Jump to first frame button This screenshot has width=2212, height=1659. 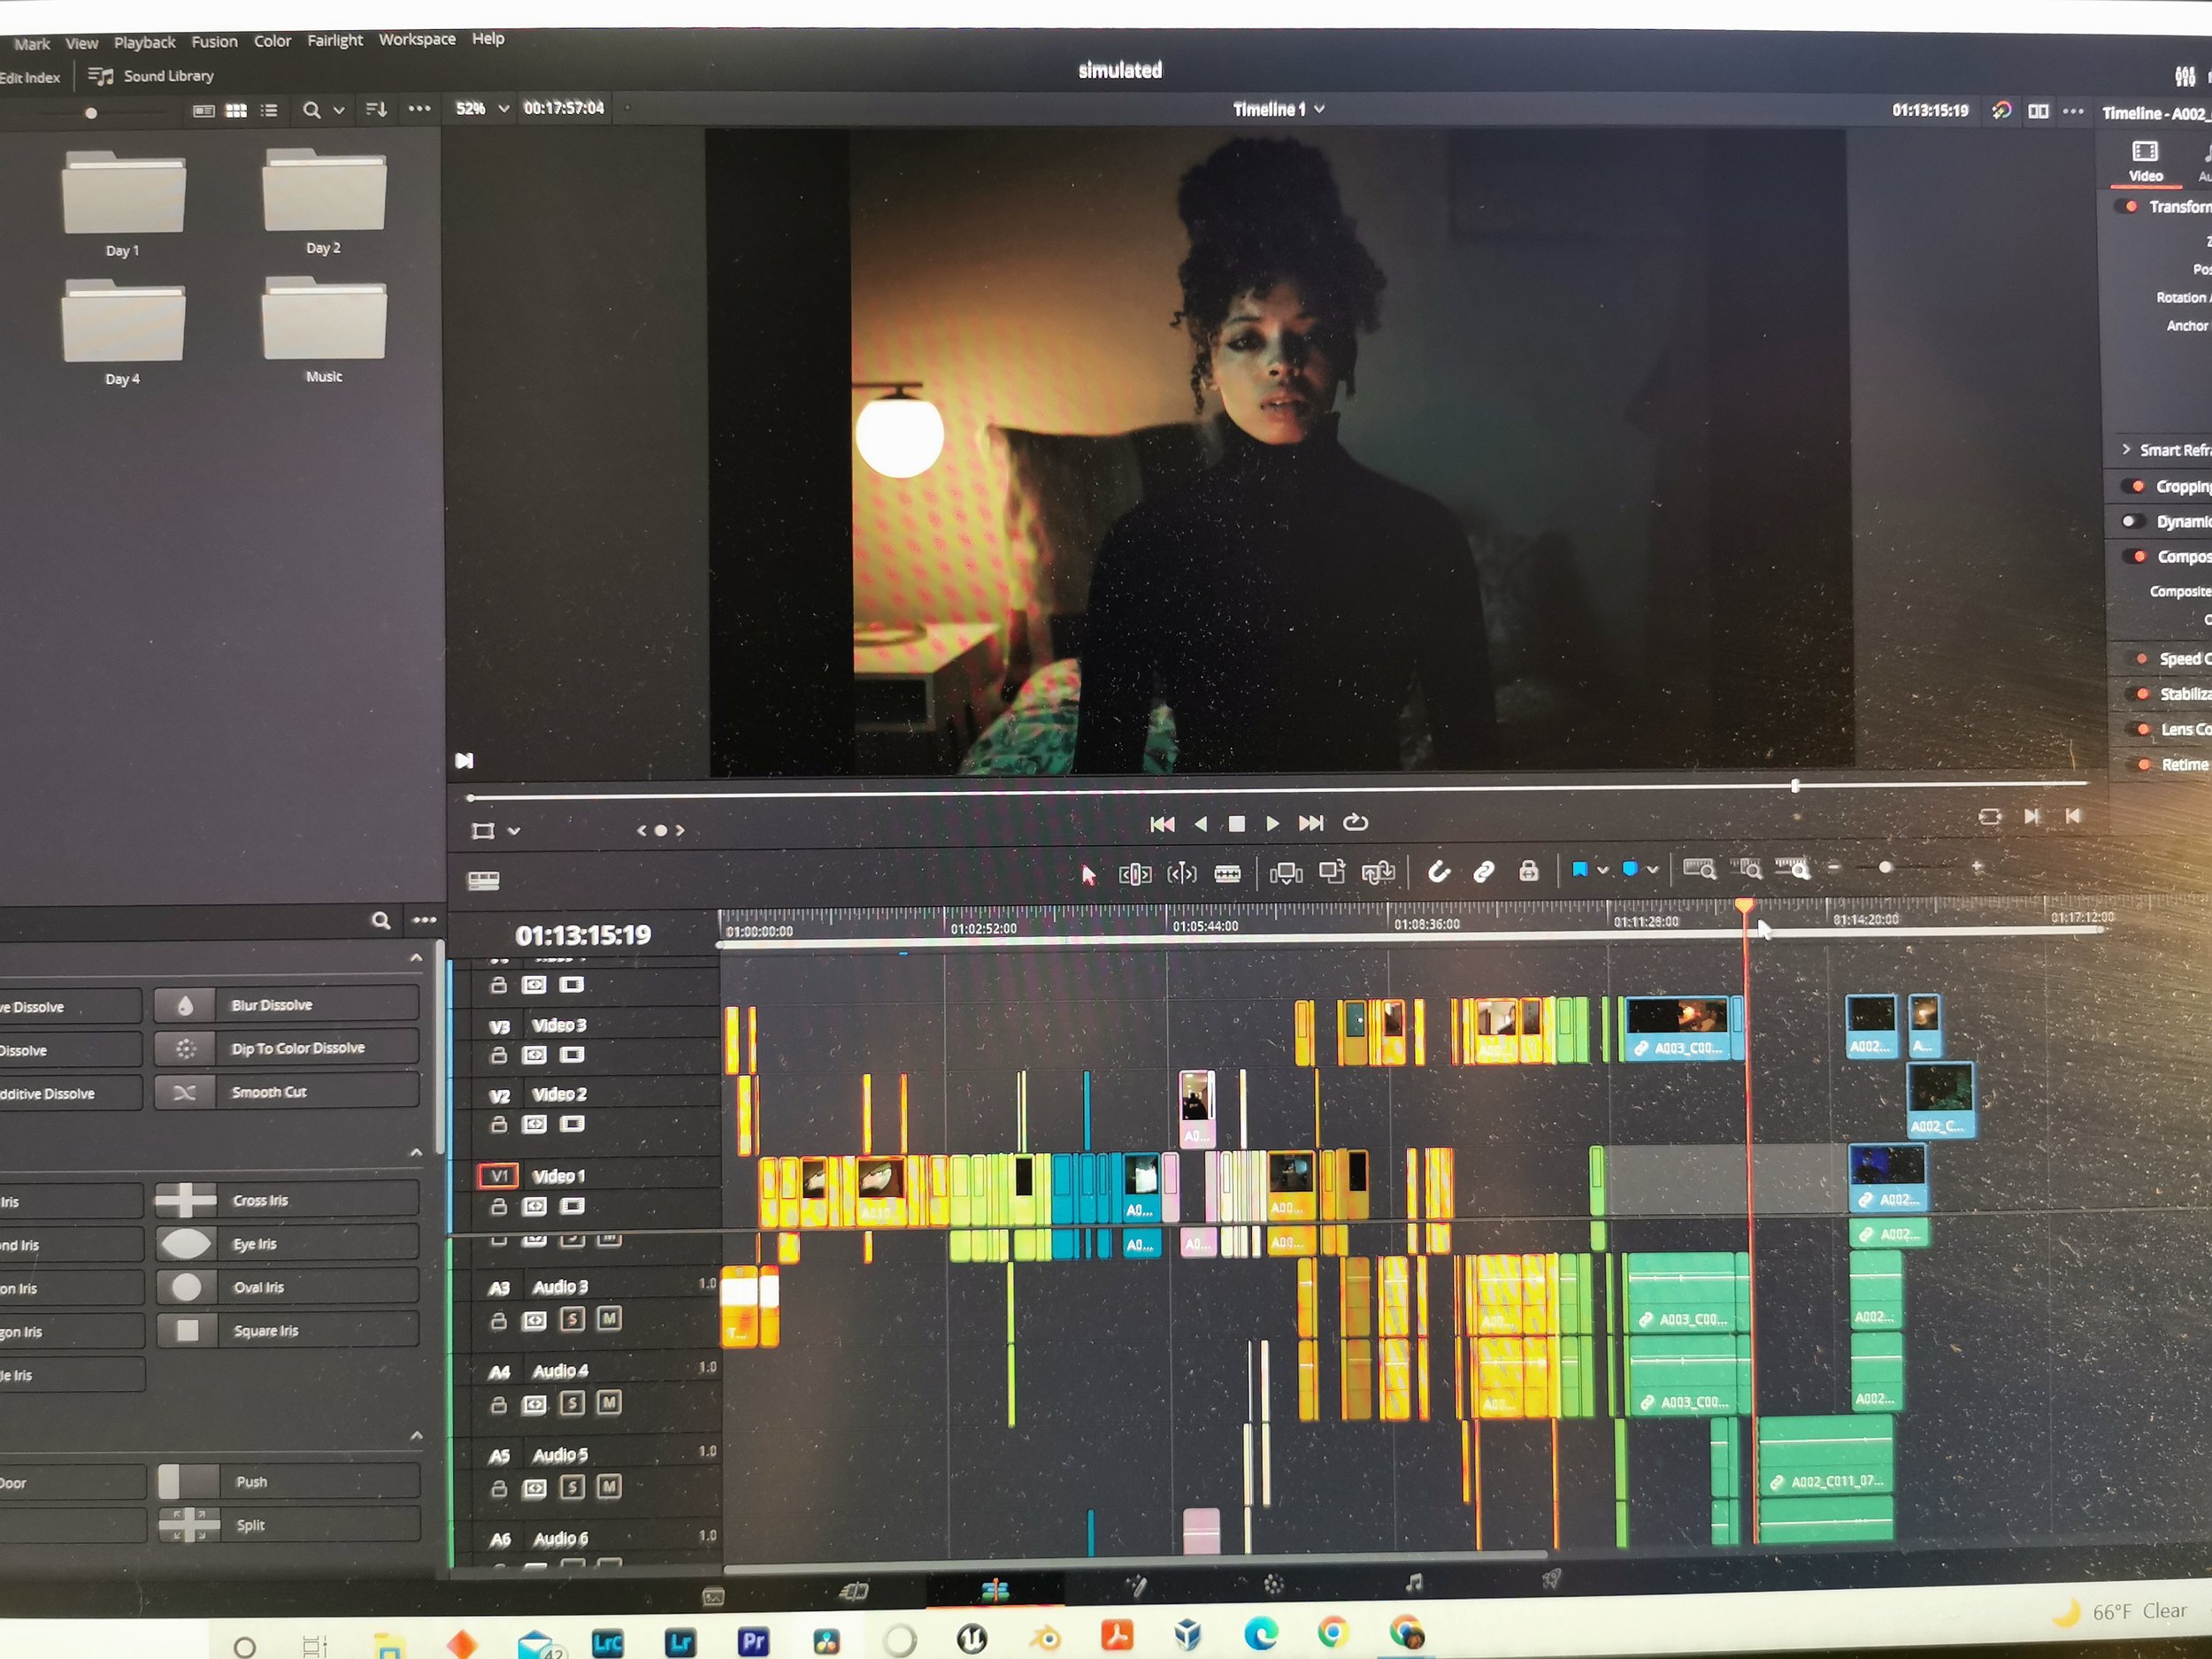pyautogui.click(x=1162, y=824)
